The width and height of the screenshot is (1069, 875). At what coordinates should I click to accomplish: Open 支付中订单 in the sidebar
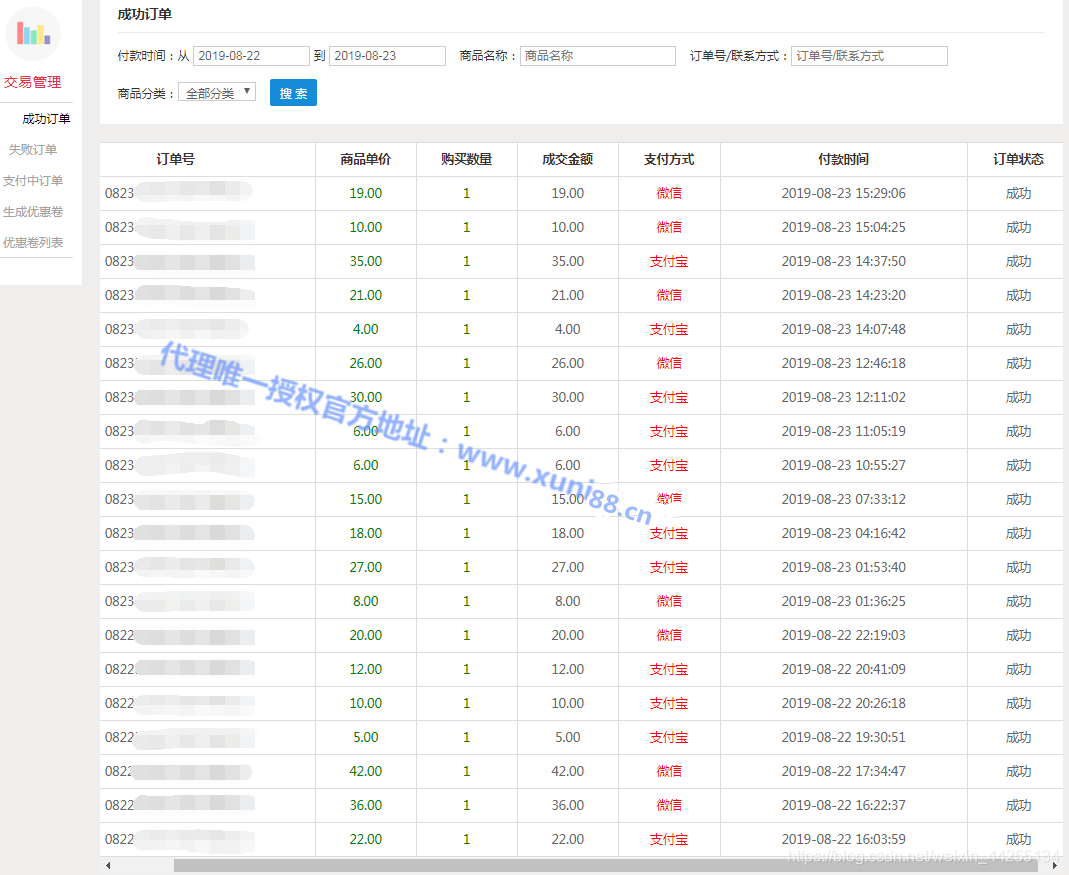point(33,181)
